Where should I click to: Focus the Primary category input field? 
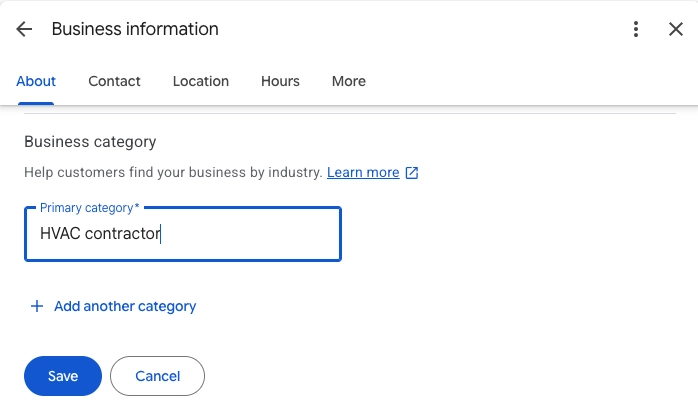pos(183,234)
